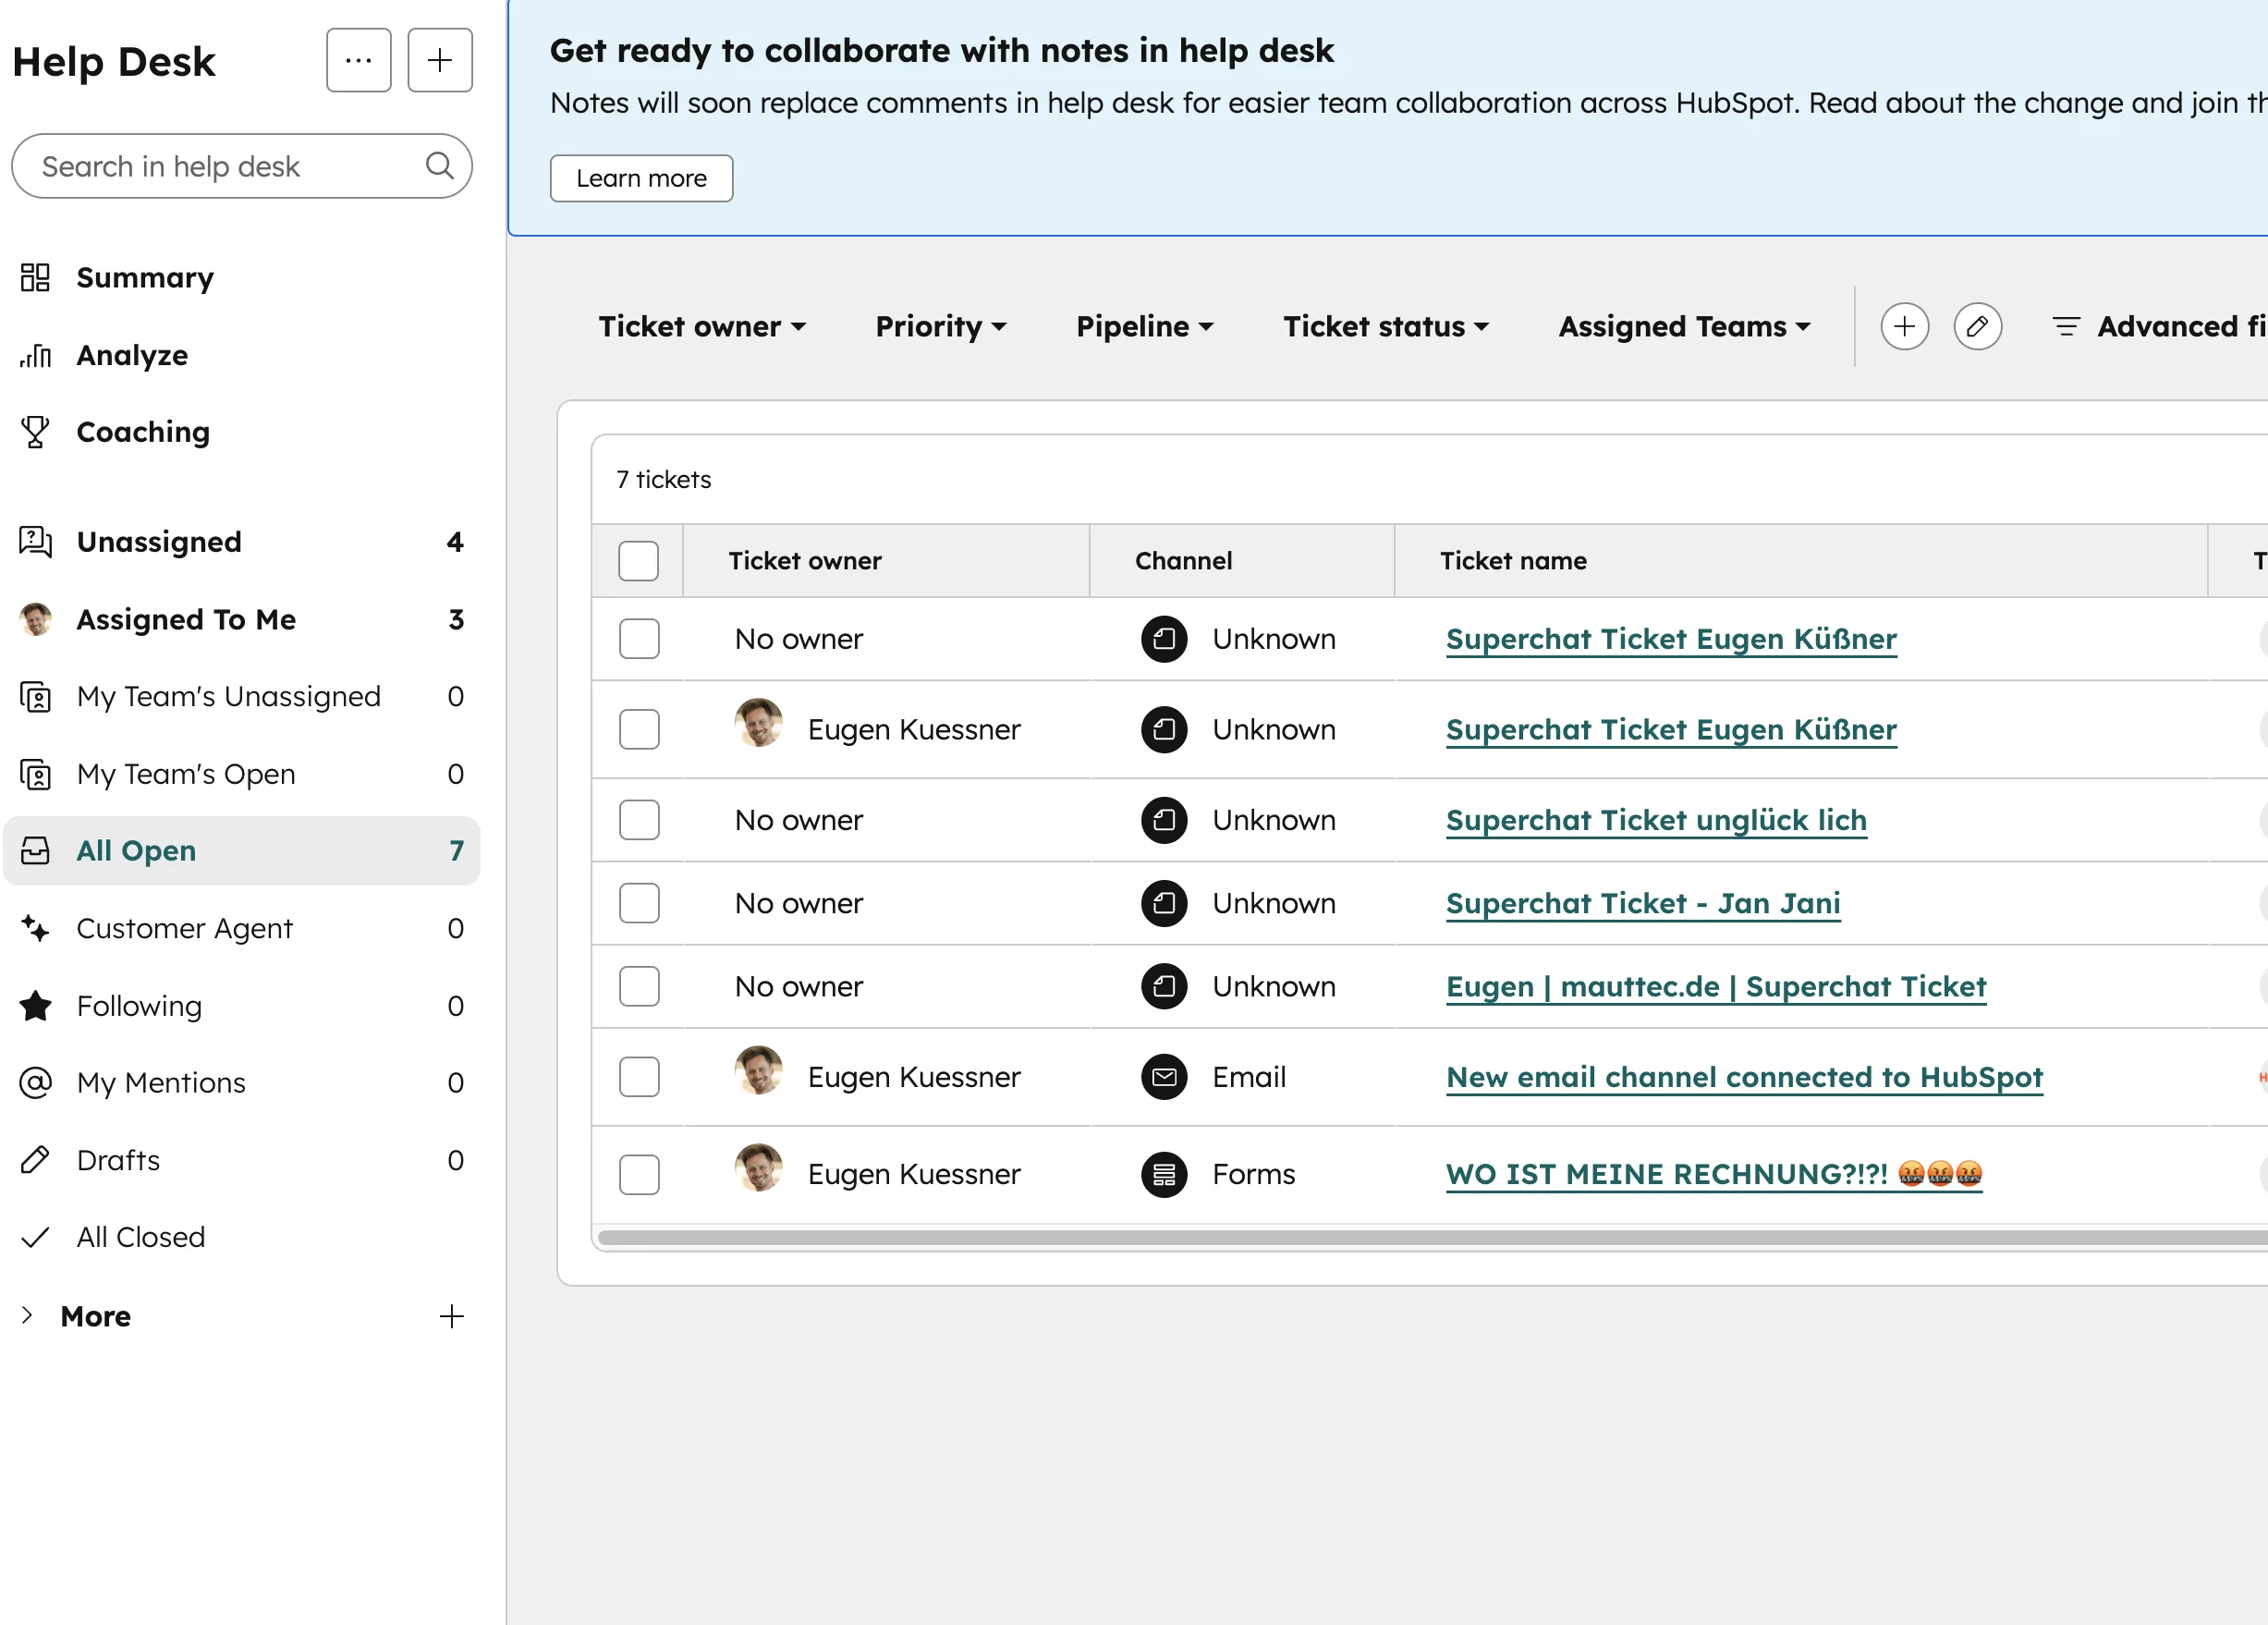This screenshot has height=1625, width=2268.
Task: Click the Email channel icon on HubSpot ticket row
Action: tap(1163, 1077)
